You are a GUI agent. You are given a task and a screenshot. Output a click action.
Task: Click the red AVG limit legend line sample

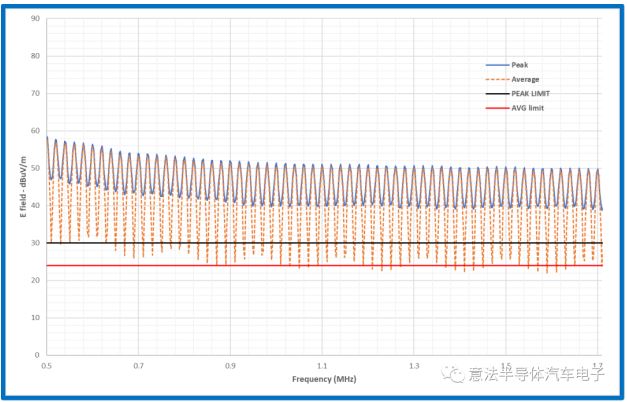(x=494, y=107)
